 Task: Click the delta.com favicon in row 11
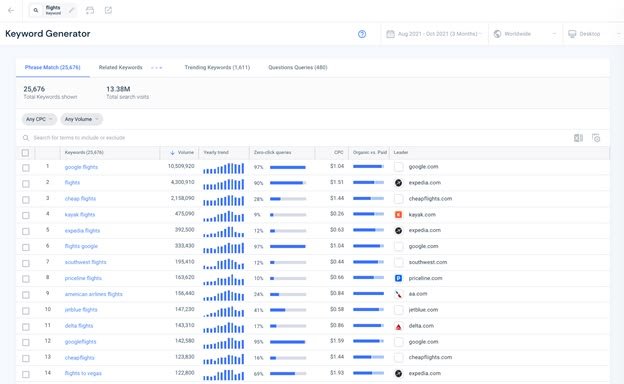click(x=398, y=326)
